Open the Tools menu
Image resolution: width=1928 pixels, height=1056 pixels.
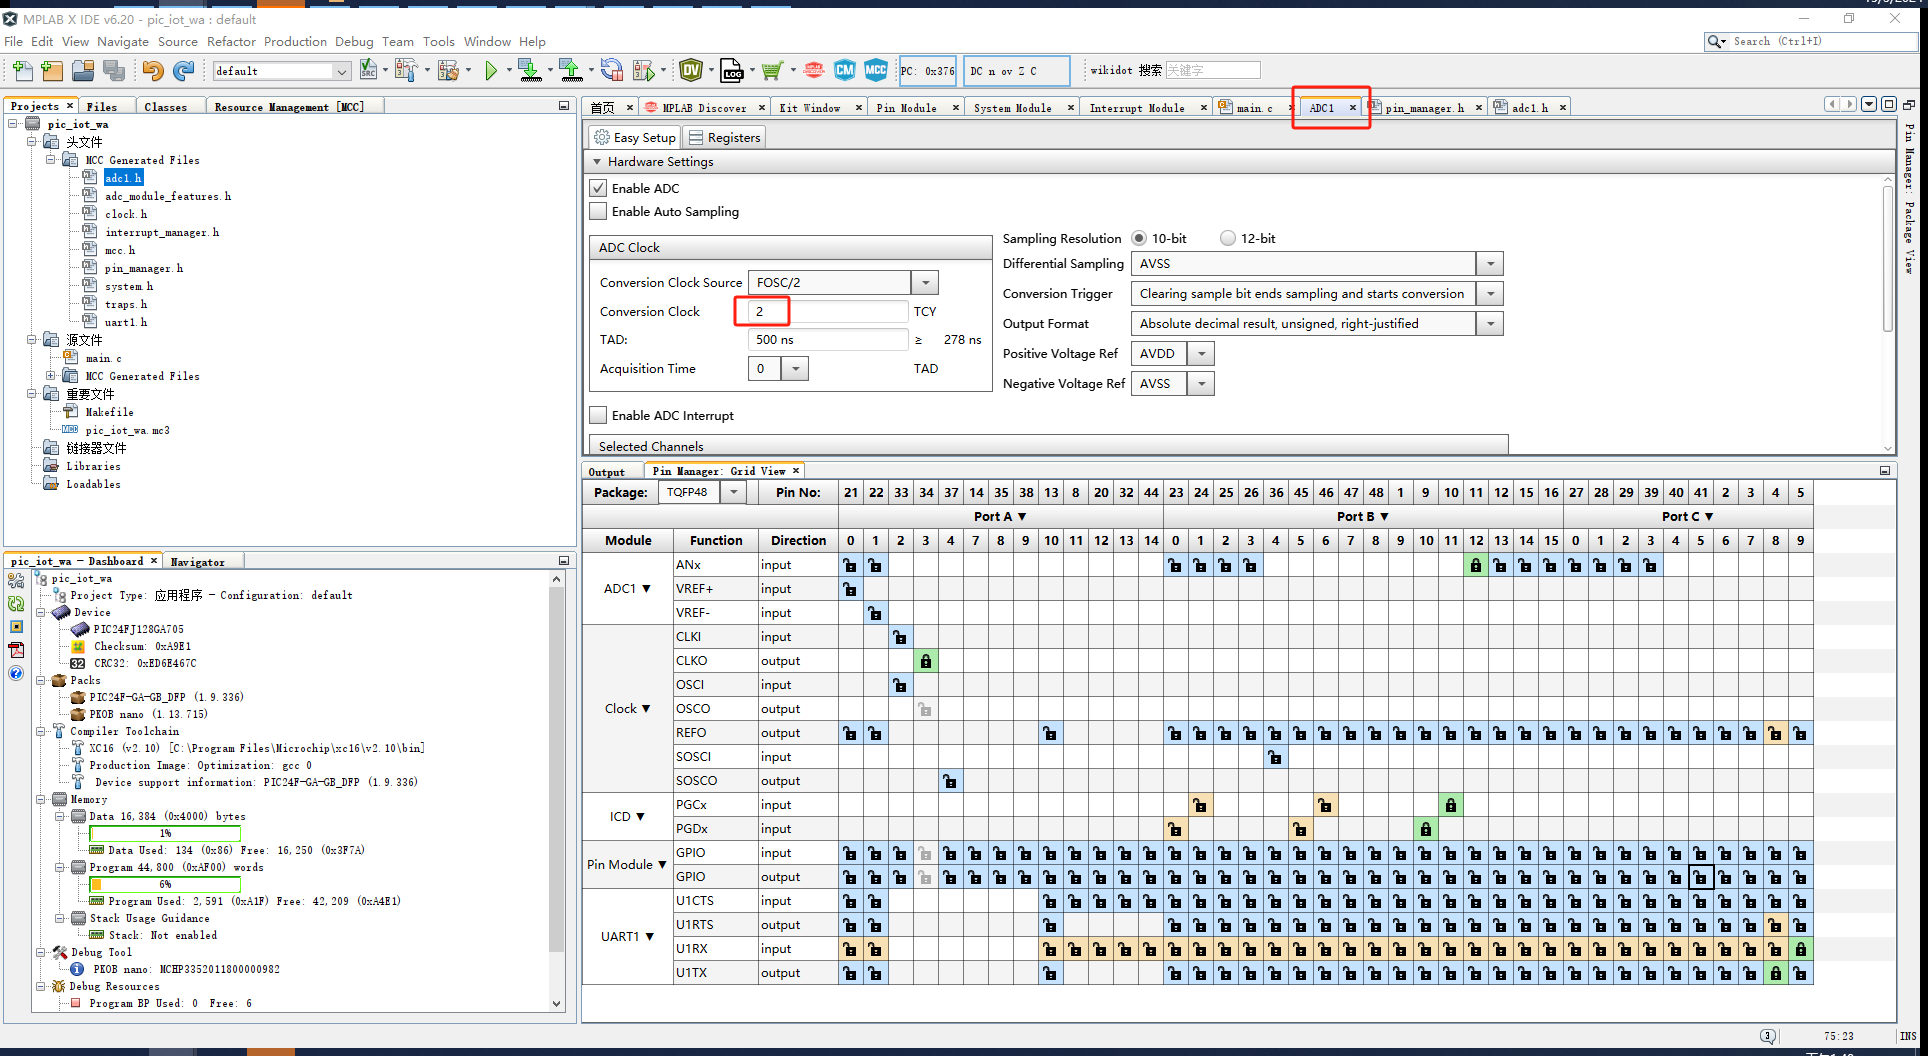pyautogui.click(x=438, y=41)
